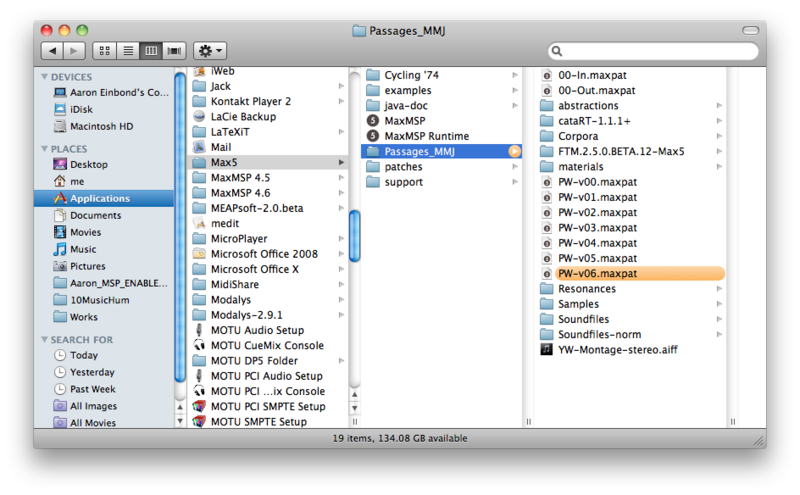
Task: Select Applications in the sidebar
Action: [x=104, y=198]
